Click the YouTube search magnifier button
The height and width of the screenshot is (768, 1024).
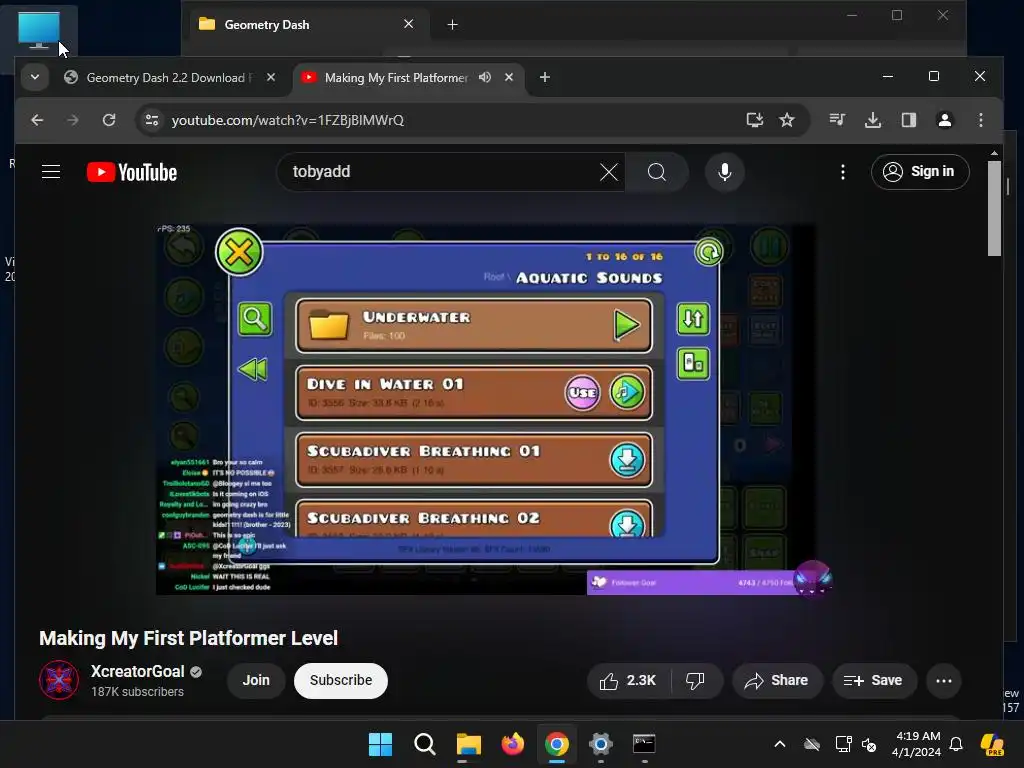click(x=657, y=172)
